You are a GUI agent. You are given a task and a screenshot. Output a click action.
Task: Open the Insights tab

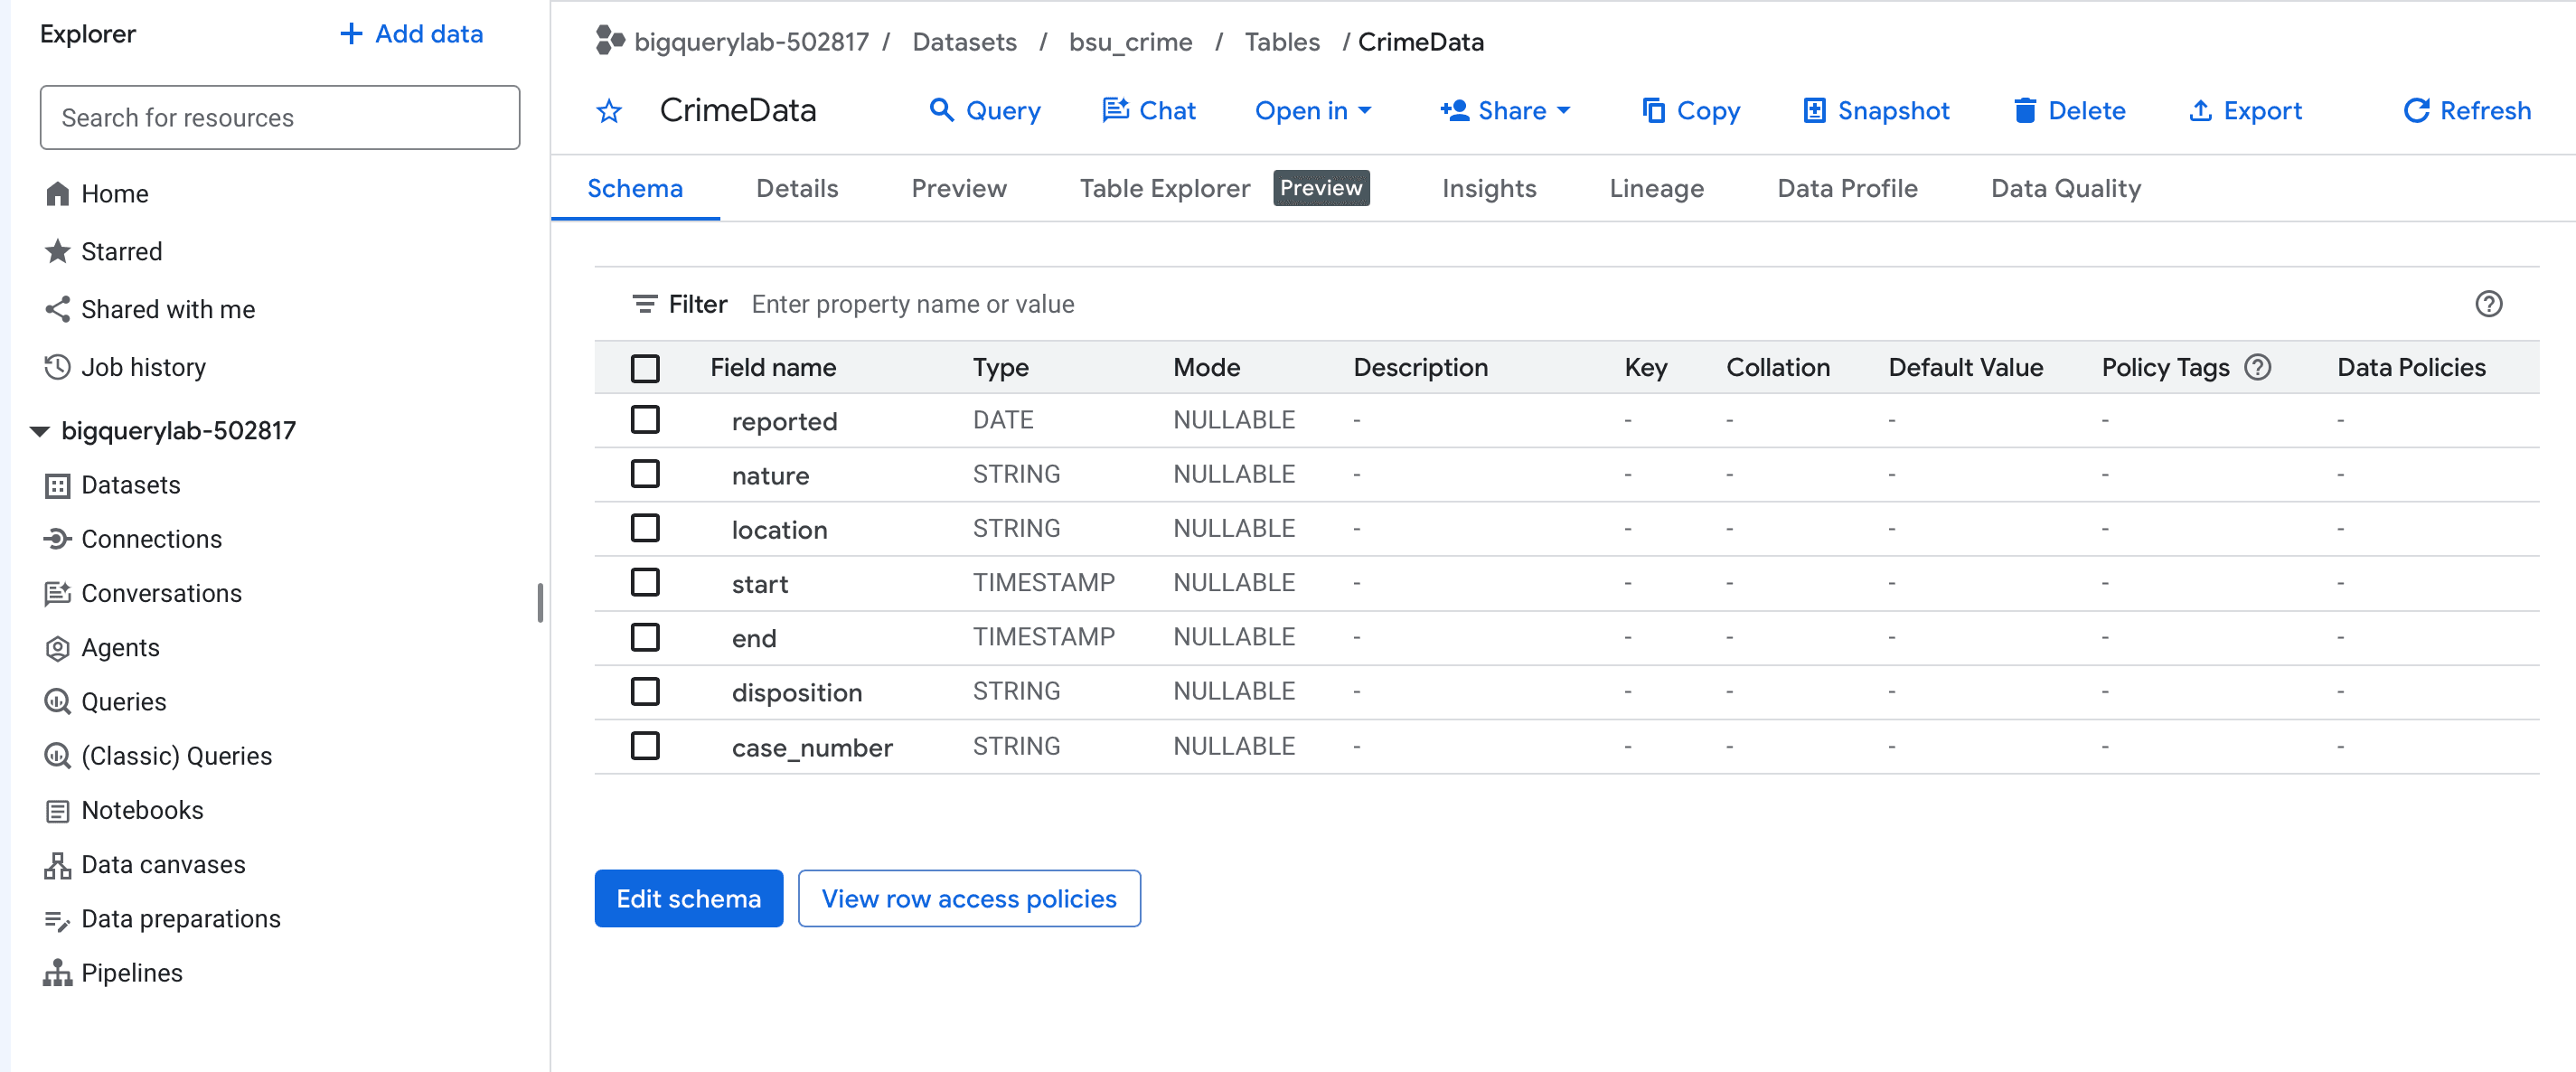(1489, 189)
